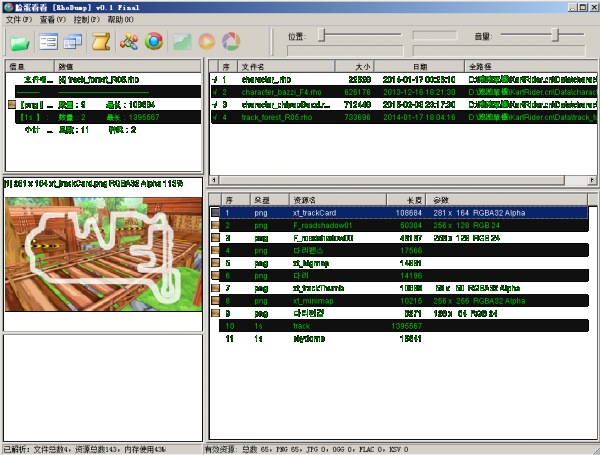Sort the file list by 日期 column
The image size is (600, 455).
[419, 67]
